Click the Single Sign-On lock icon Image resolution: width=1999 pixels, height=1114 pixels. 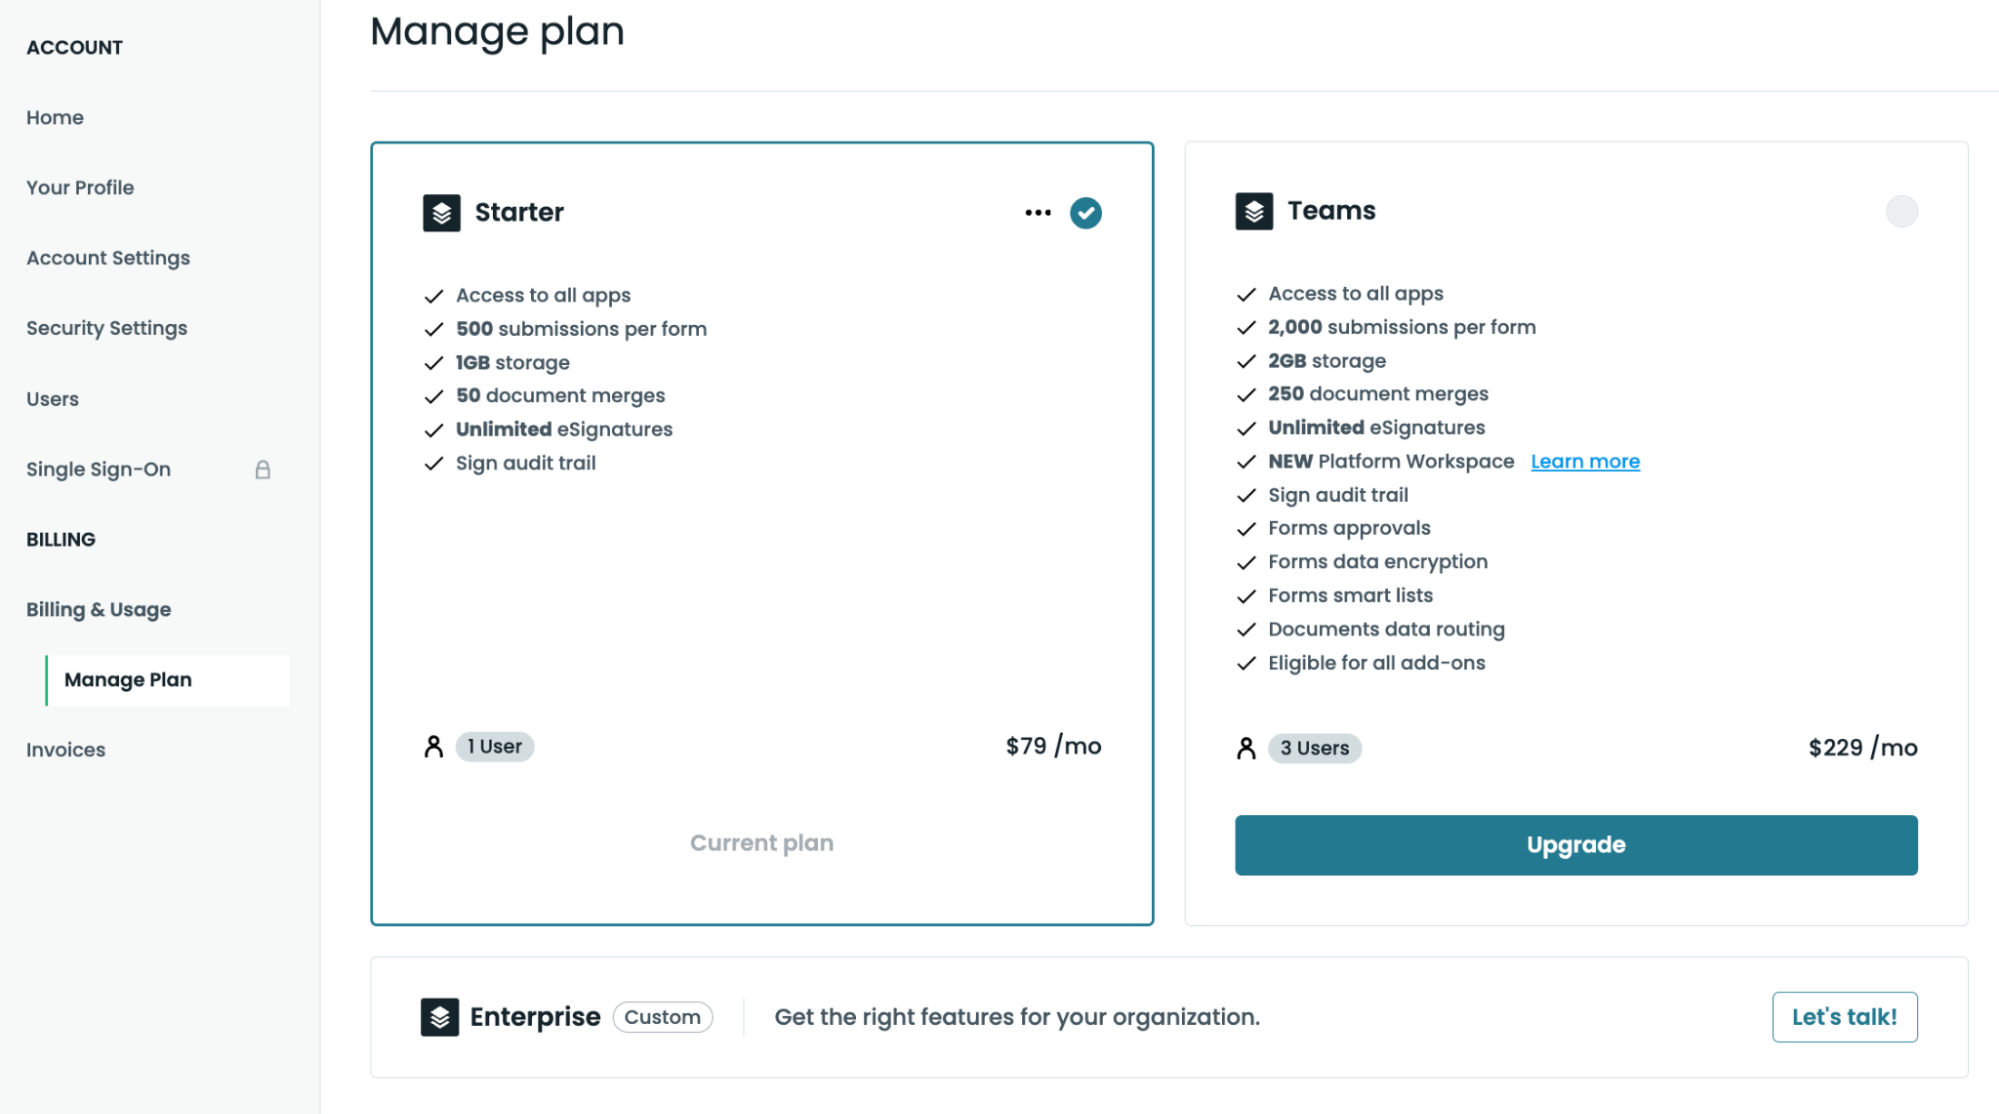263,470
